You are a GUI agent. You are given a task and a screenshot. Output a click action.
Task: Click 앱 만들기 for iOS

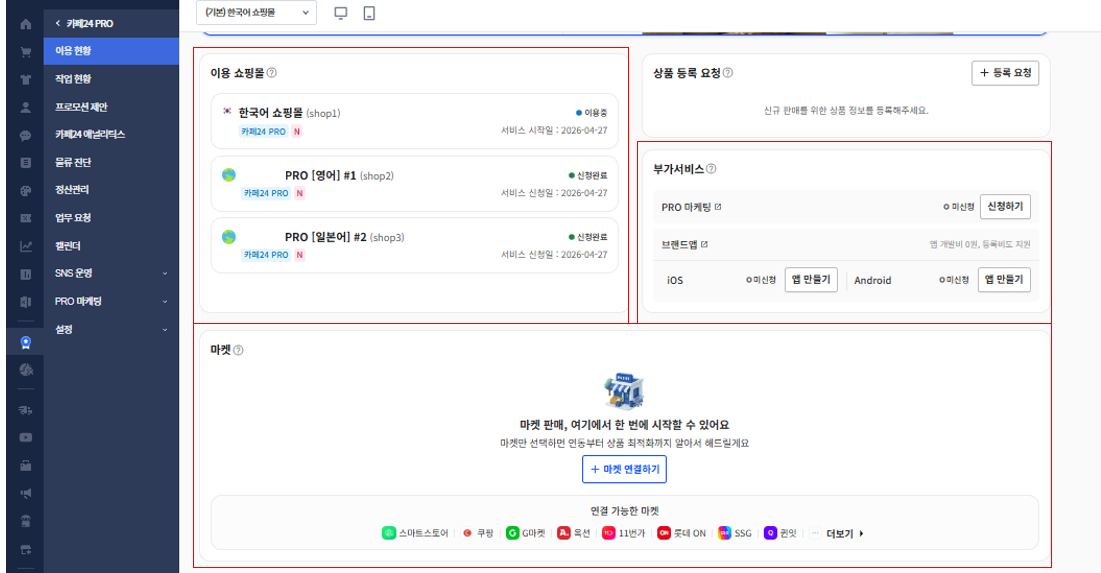pos(810,279)
